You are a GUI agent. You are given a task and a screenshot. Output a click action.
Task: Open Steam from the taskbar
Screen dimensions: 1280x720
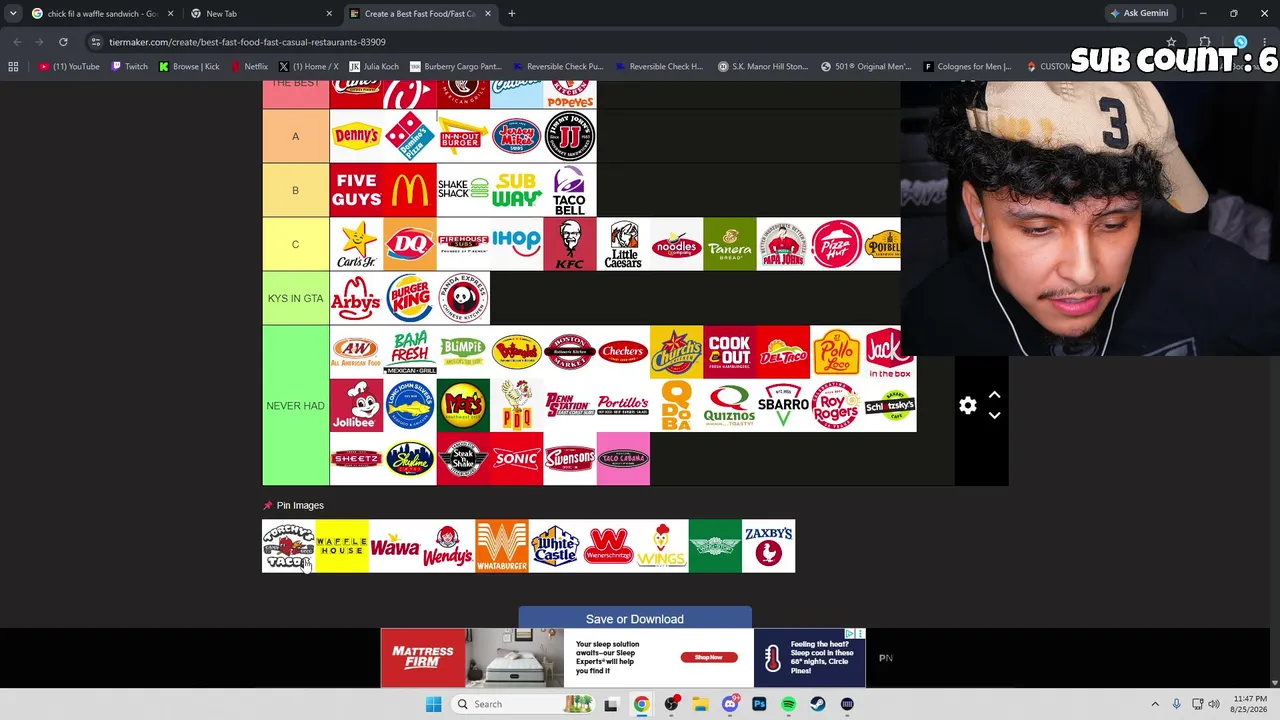coord(818,704)
